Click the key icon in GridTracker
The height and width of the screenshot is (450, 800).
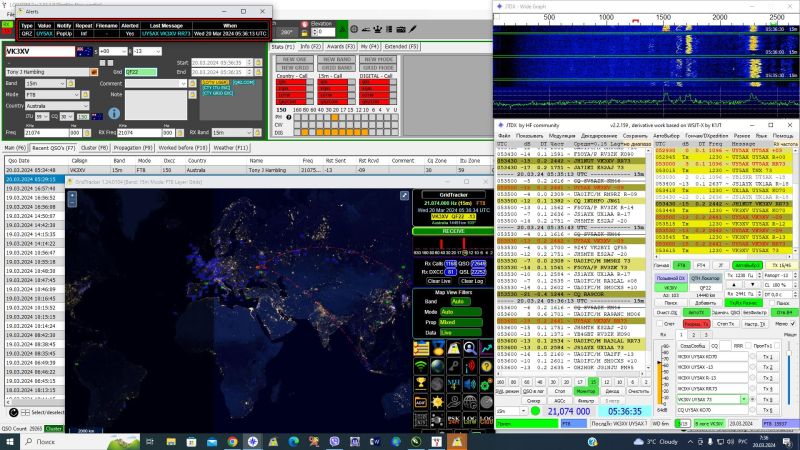(454, 366)
